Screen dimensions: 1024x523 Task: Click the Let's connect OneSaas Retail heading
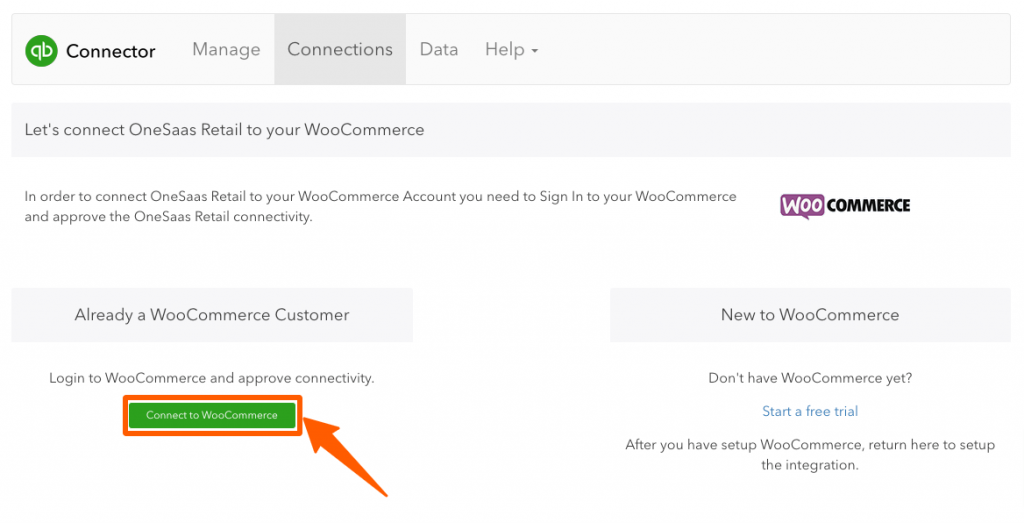point(224,130)
